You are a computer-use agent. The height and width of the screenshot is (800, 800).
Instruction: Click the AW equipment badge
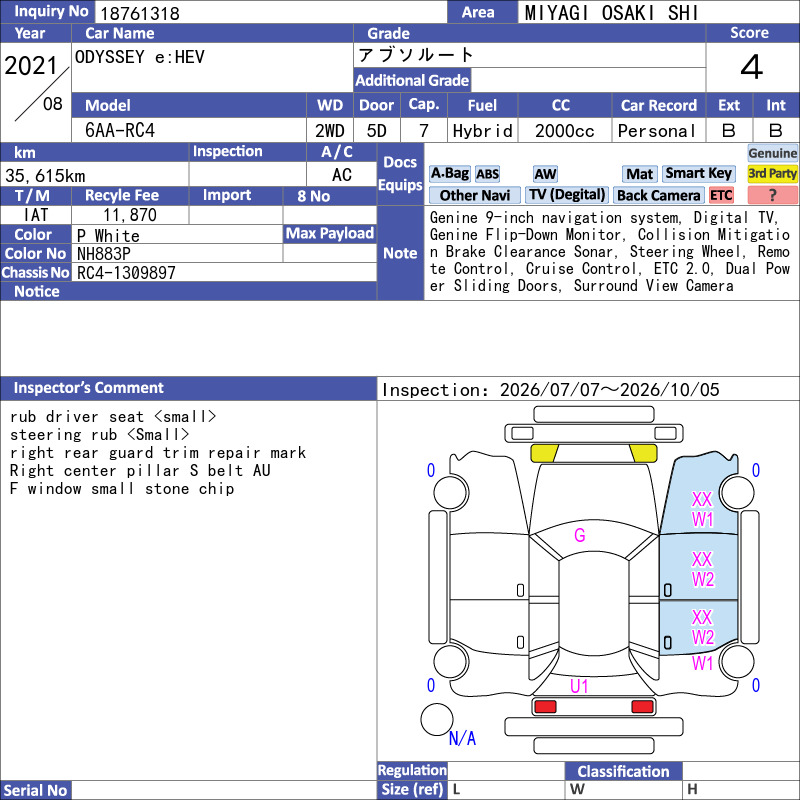pos(545,174)
